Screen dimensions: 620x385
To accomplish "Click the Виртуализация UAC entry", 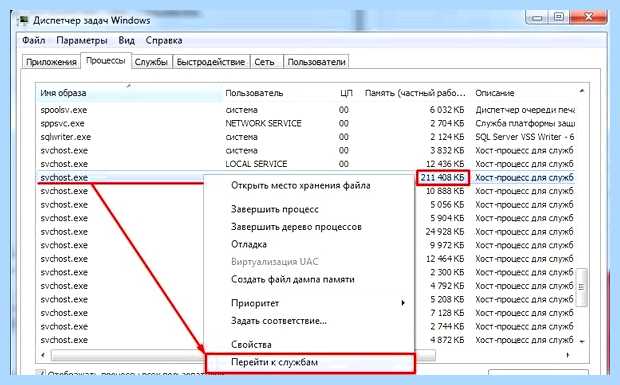I will pos(274,262).
